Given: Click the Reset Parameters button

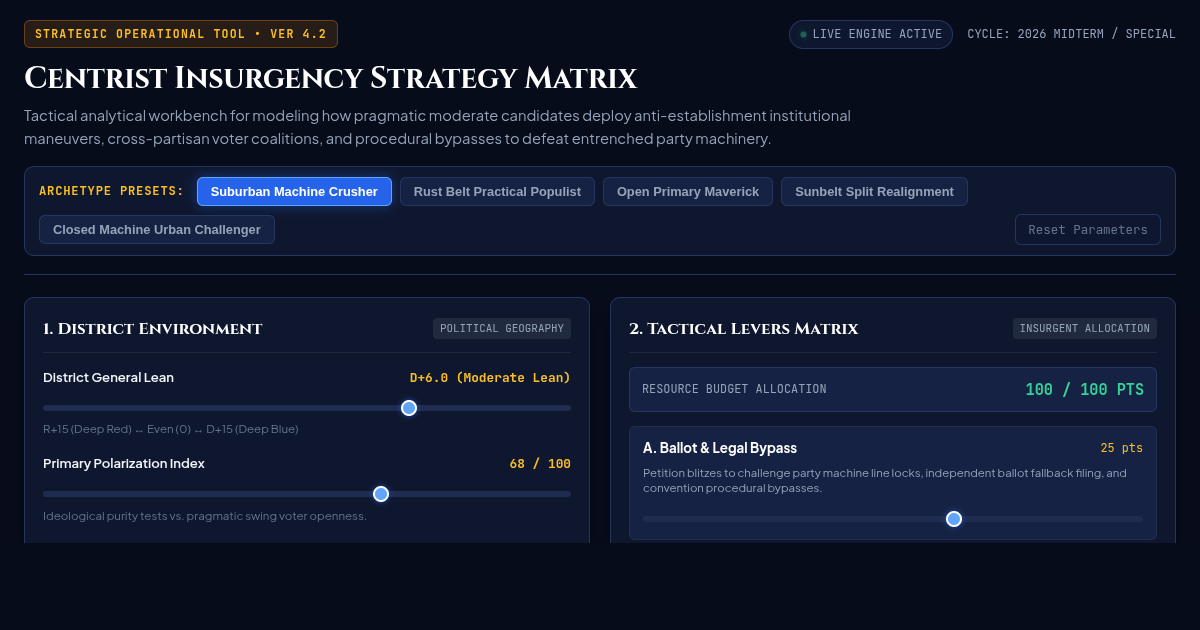Looking at the screenshot, I should (1088, 229).
